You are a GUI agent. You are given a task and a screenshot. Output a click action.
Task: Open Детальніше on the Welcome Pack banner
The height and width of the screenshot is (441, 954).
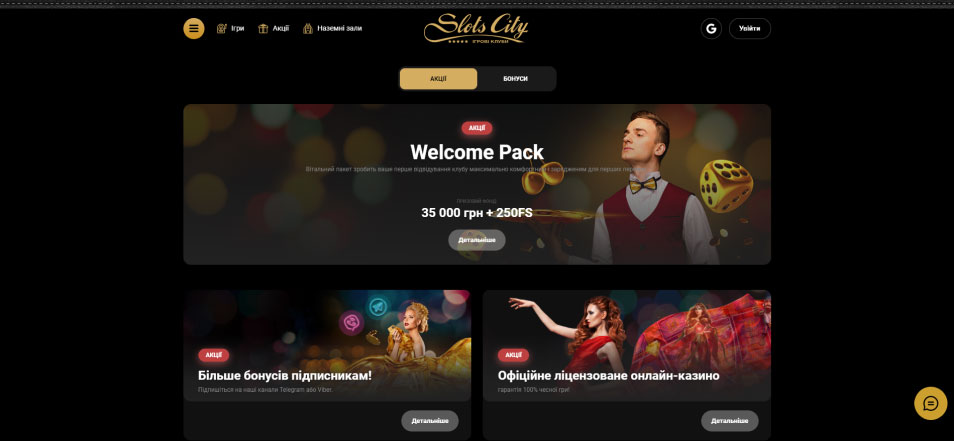pos(476,240)
